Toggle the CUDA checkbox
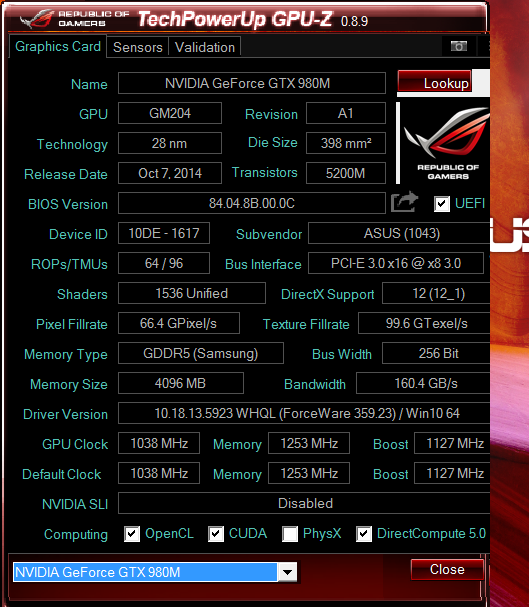This screenshot has width=529, height=607. [x=216, y=534]
